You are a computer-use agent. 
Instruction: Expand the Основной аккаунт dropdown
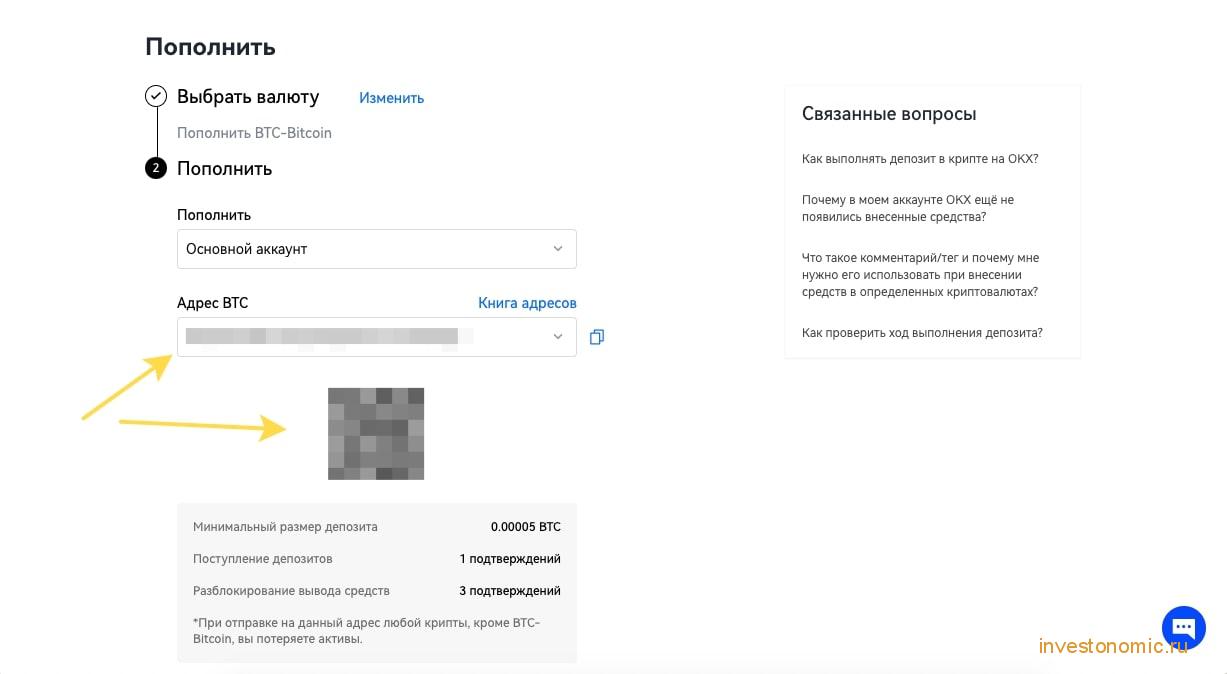377,249
